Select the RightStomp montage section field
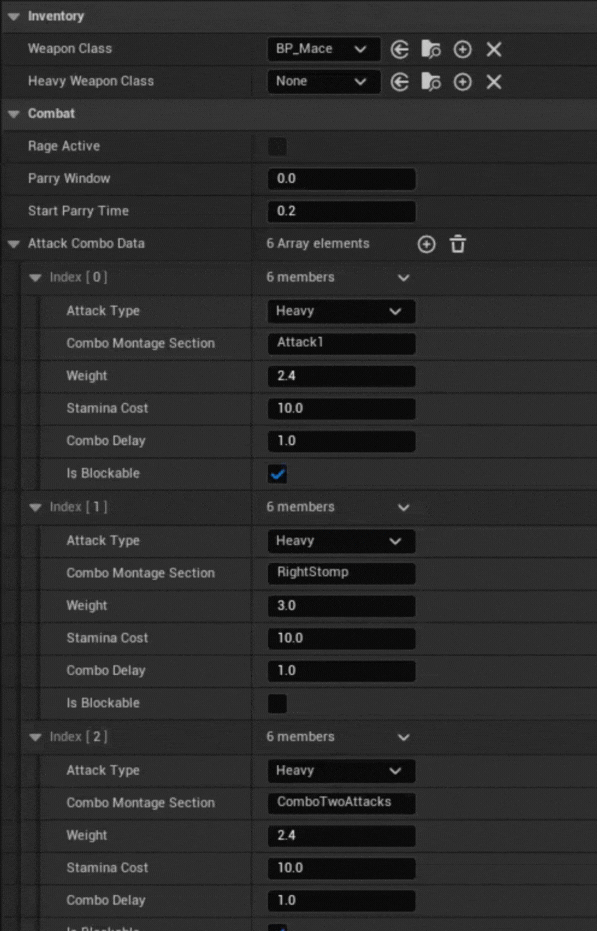The image size is (597, 931). 340,572
